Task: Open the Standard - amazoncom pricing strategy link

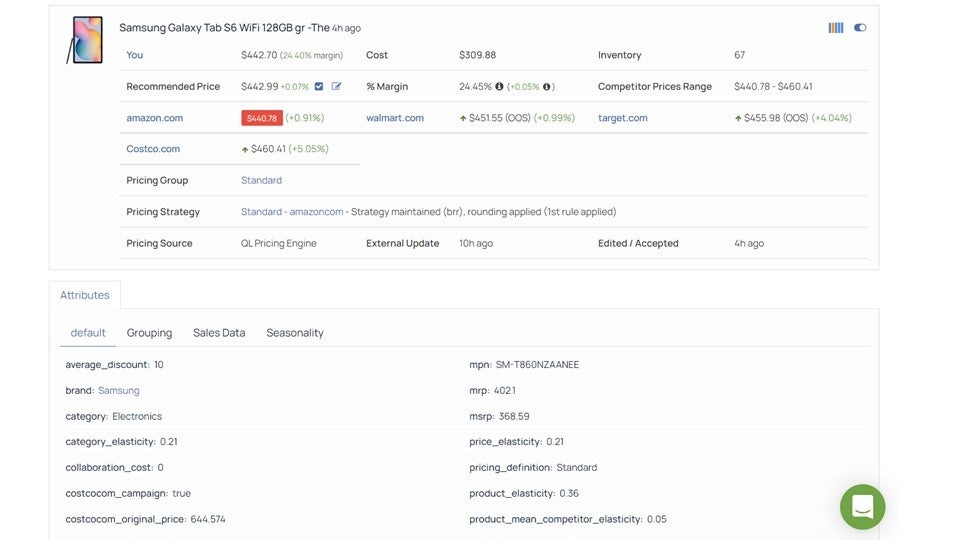Action: pos(292,212)
